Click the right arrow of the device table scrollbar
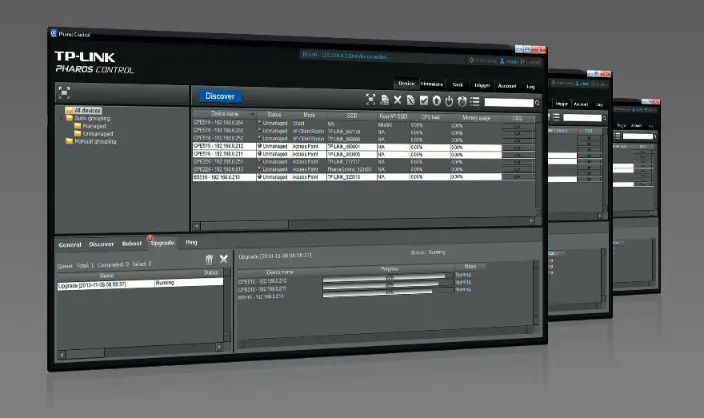Image resolution: width=704 pixels, height=418 pixels. point(532,220)
